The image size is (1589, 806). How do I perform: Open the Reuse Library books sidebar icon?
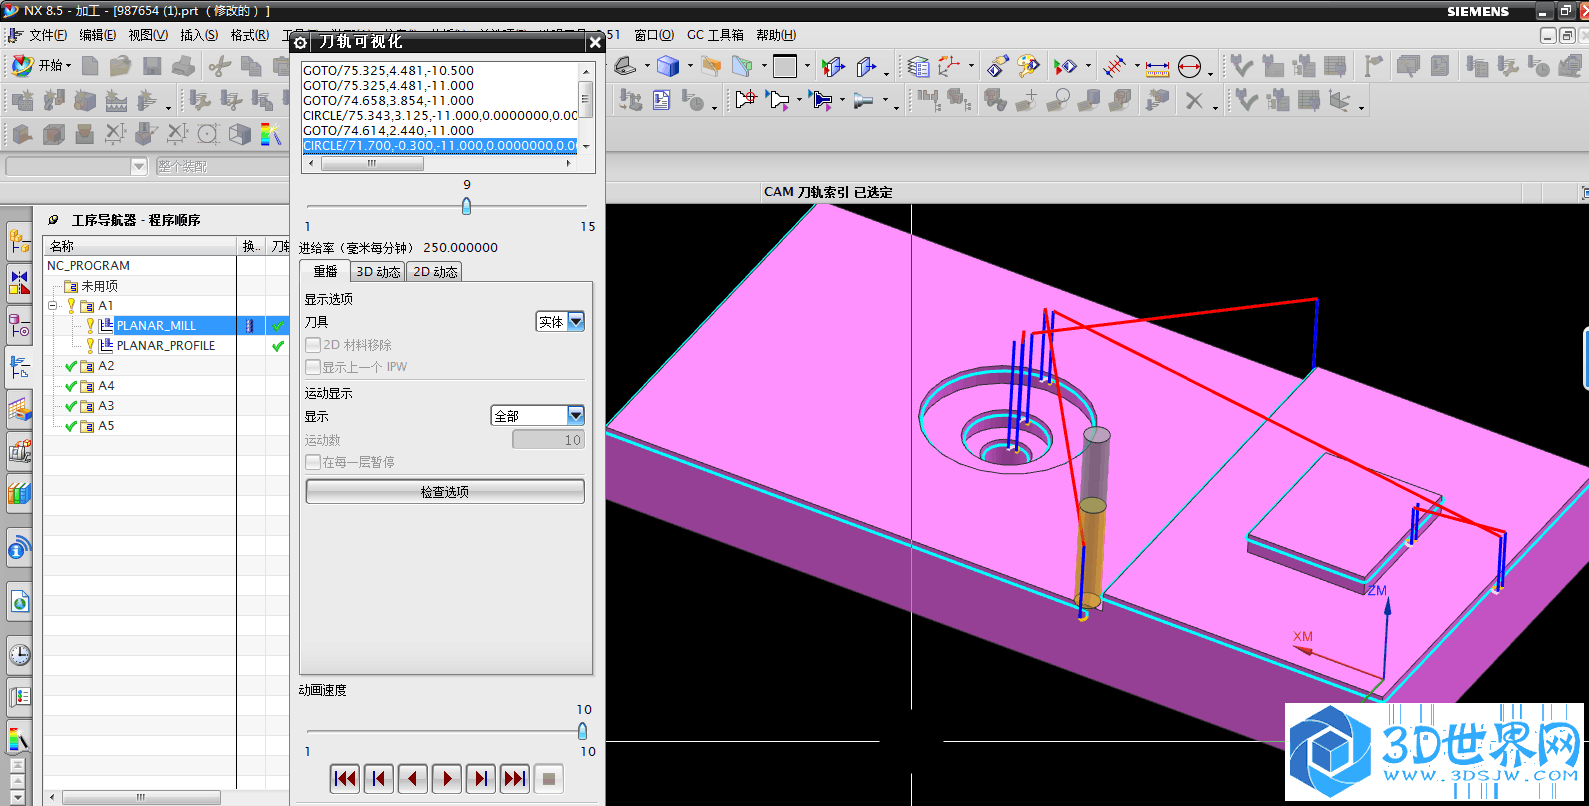[x=19, y=493]
